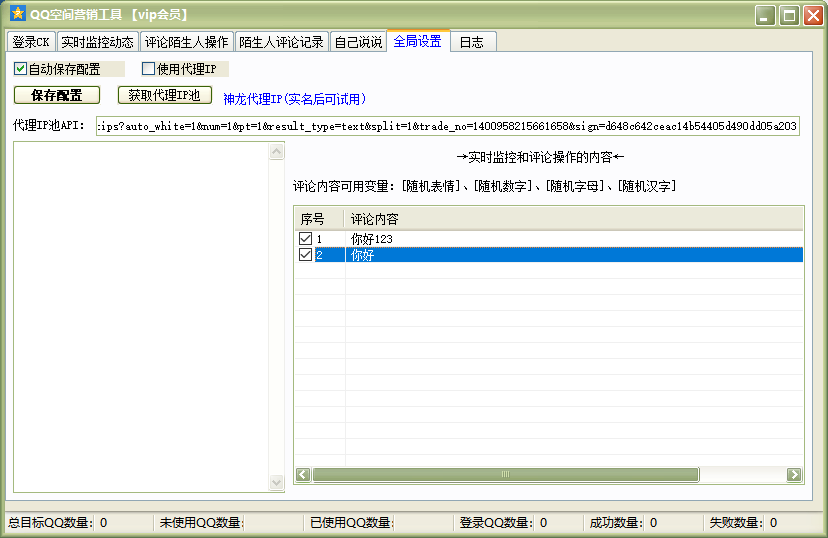Image resolution: width=828 pixels, height=538 pixels.
Task: Open the 神龙代理IP(实名后可试用) link
Action: point(294,99)
